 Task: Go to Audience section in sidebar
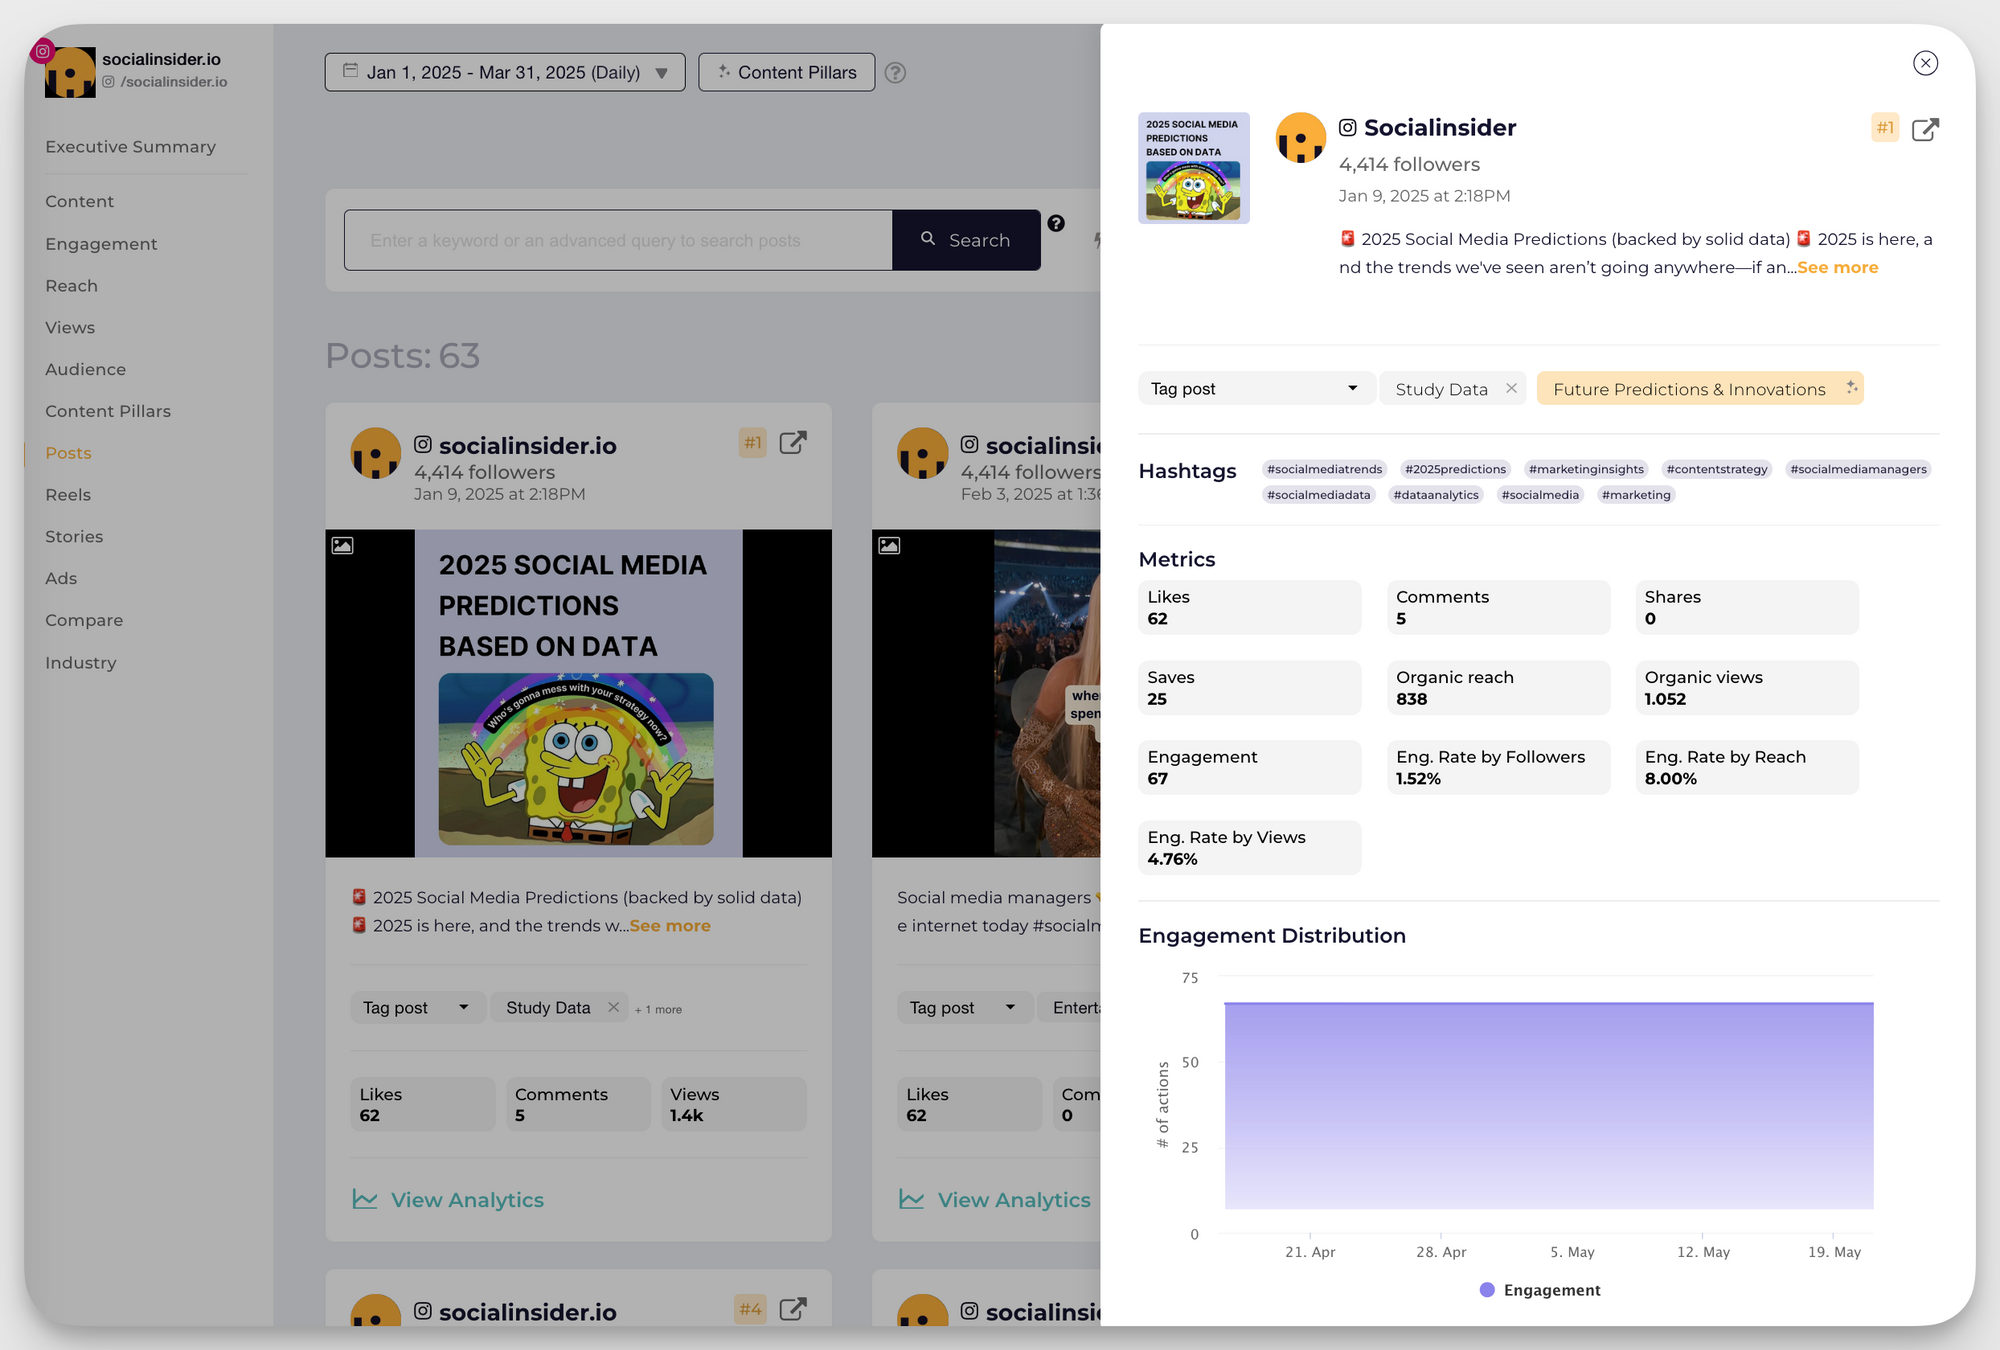click(x=85, y=369)
